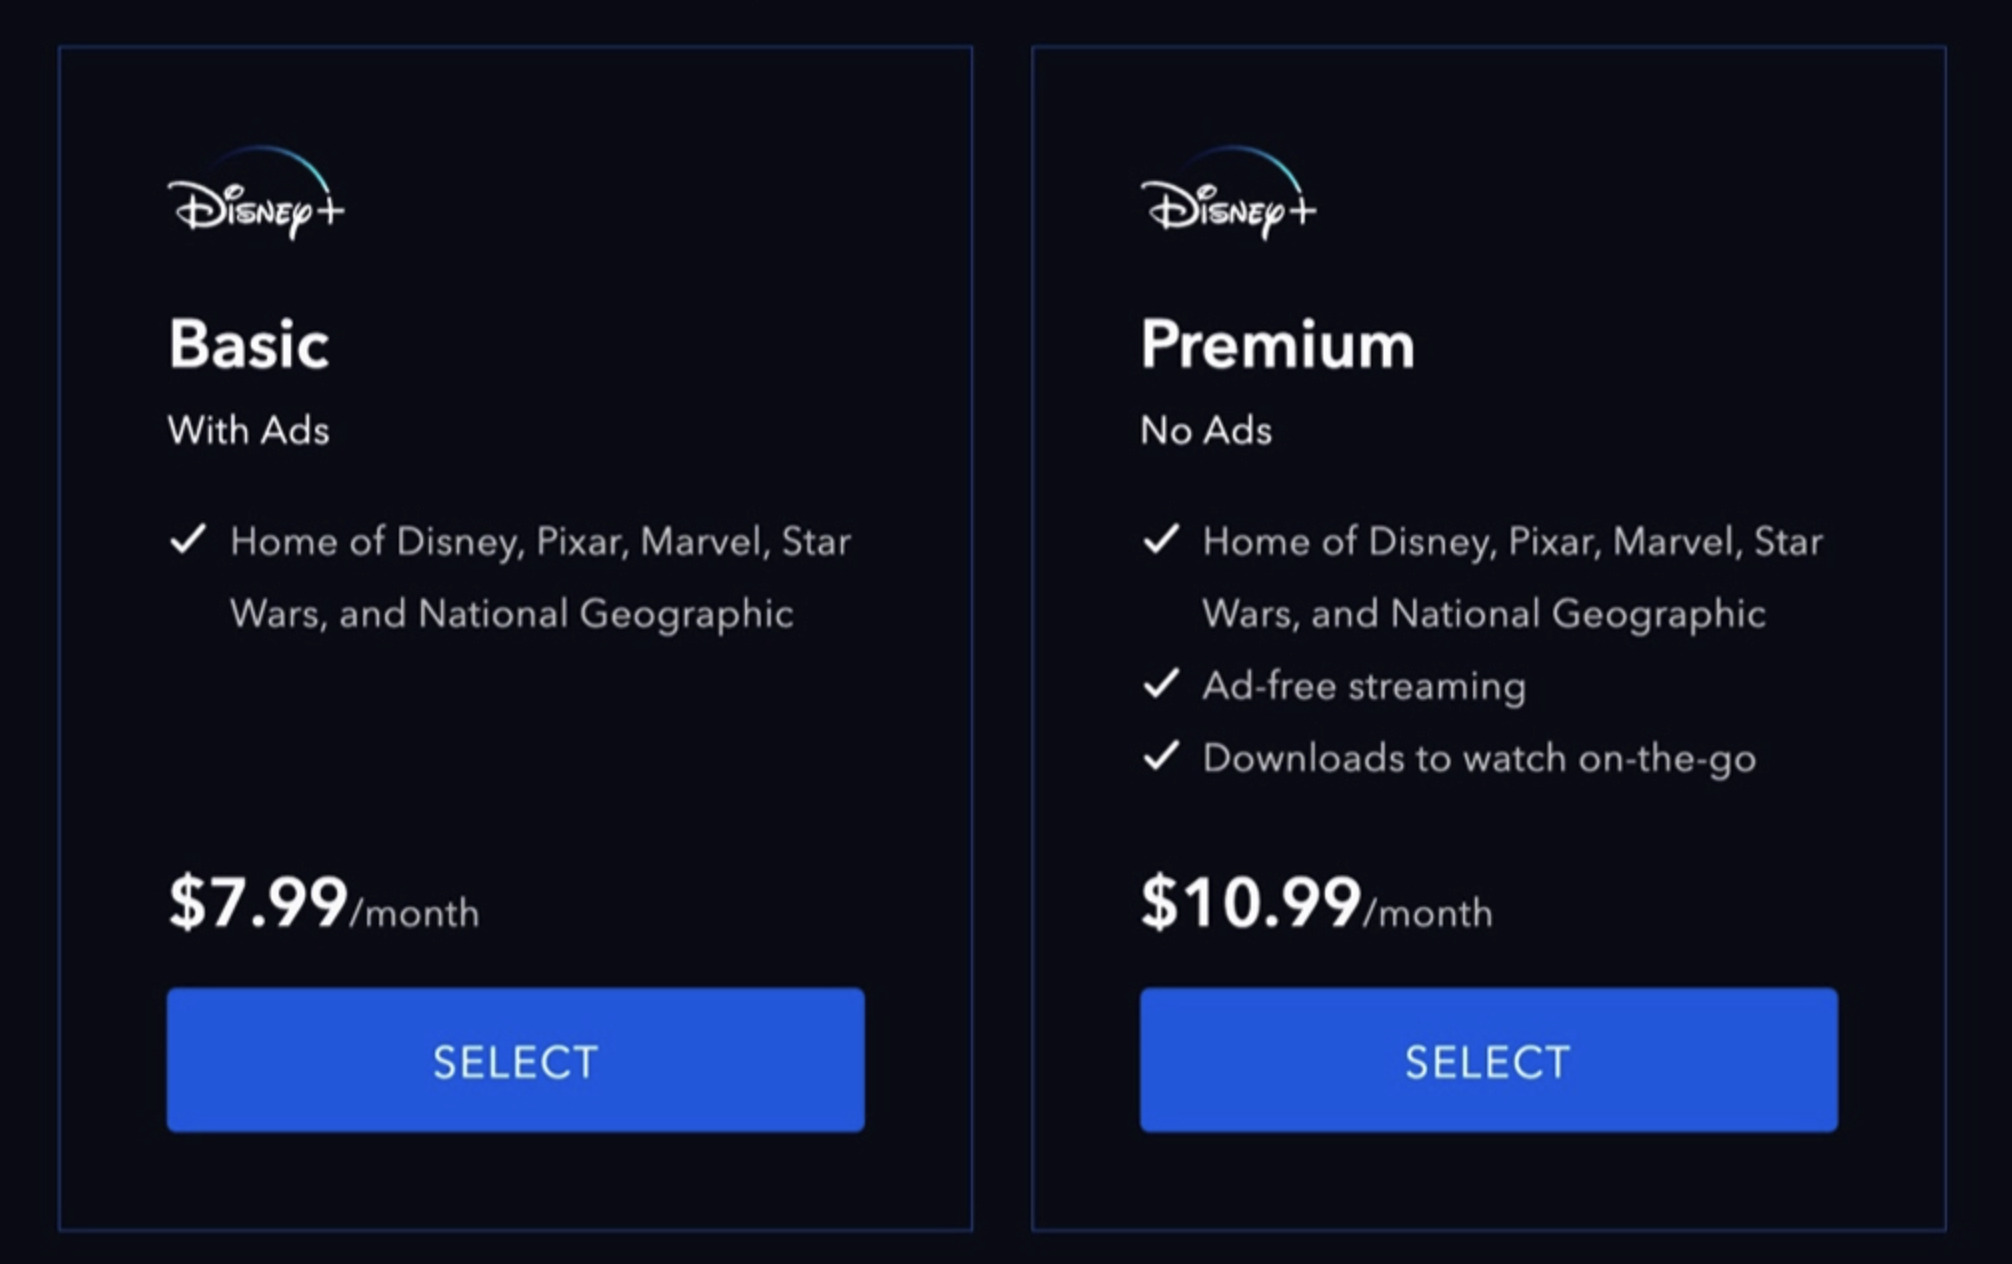
Task: Select the Basic plan button
Action: (516, 1060)
